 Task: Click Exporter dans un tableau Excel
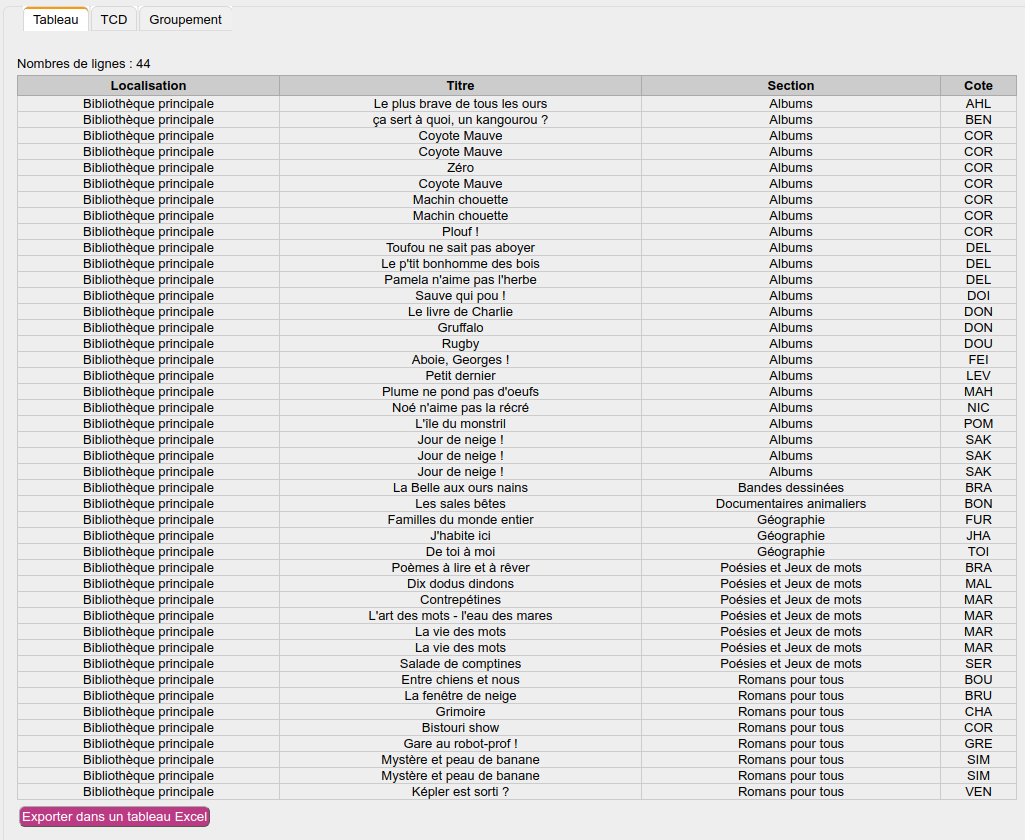(113, 816)
